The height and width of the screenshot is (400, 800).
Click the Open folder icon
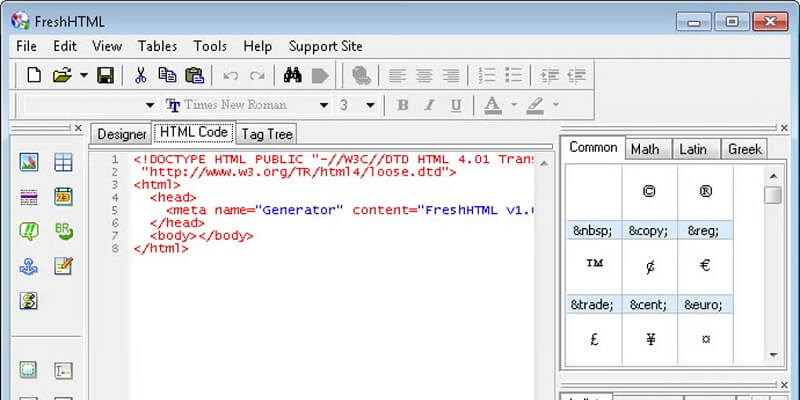(x=62, y=76)
